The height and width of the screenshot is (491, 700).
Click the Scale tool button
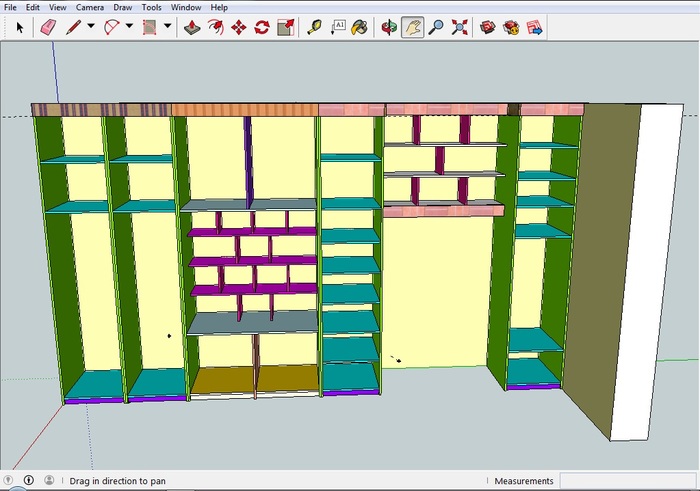coord(285,28)
